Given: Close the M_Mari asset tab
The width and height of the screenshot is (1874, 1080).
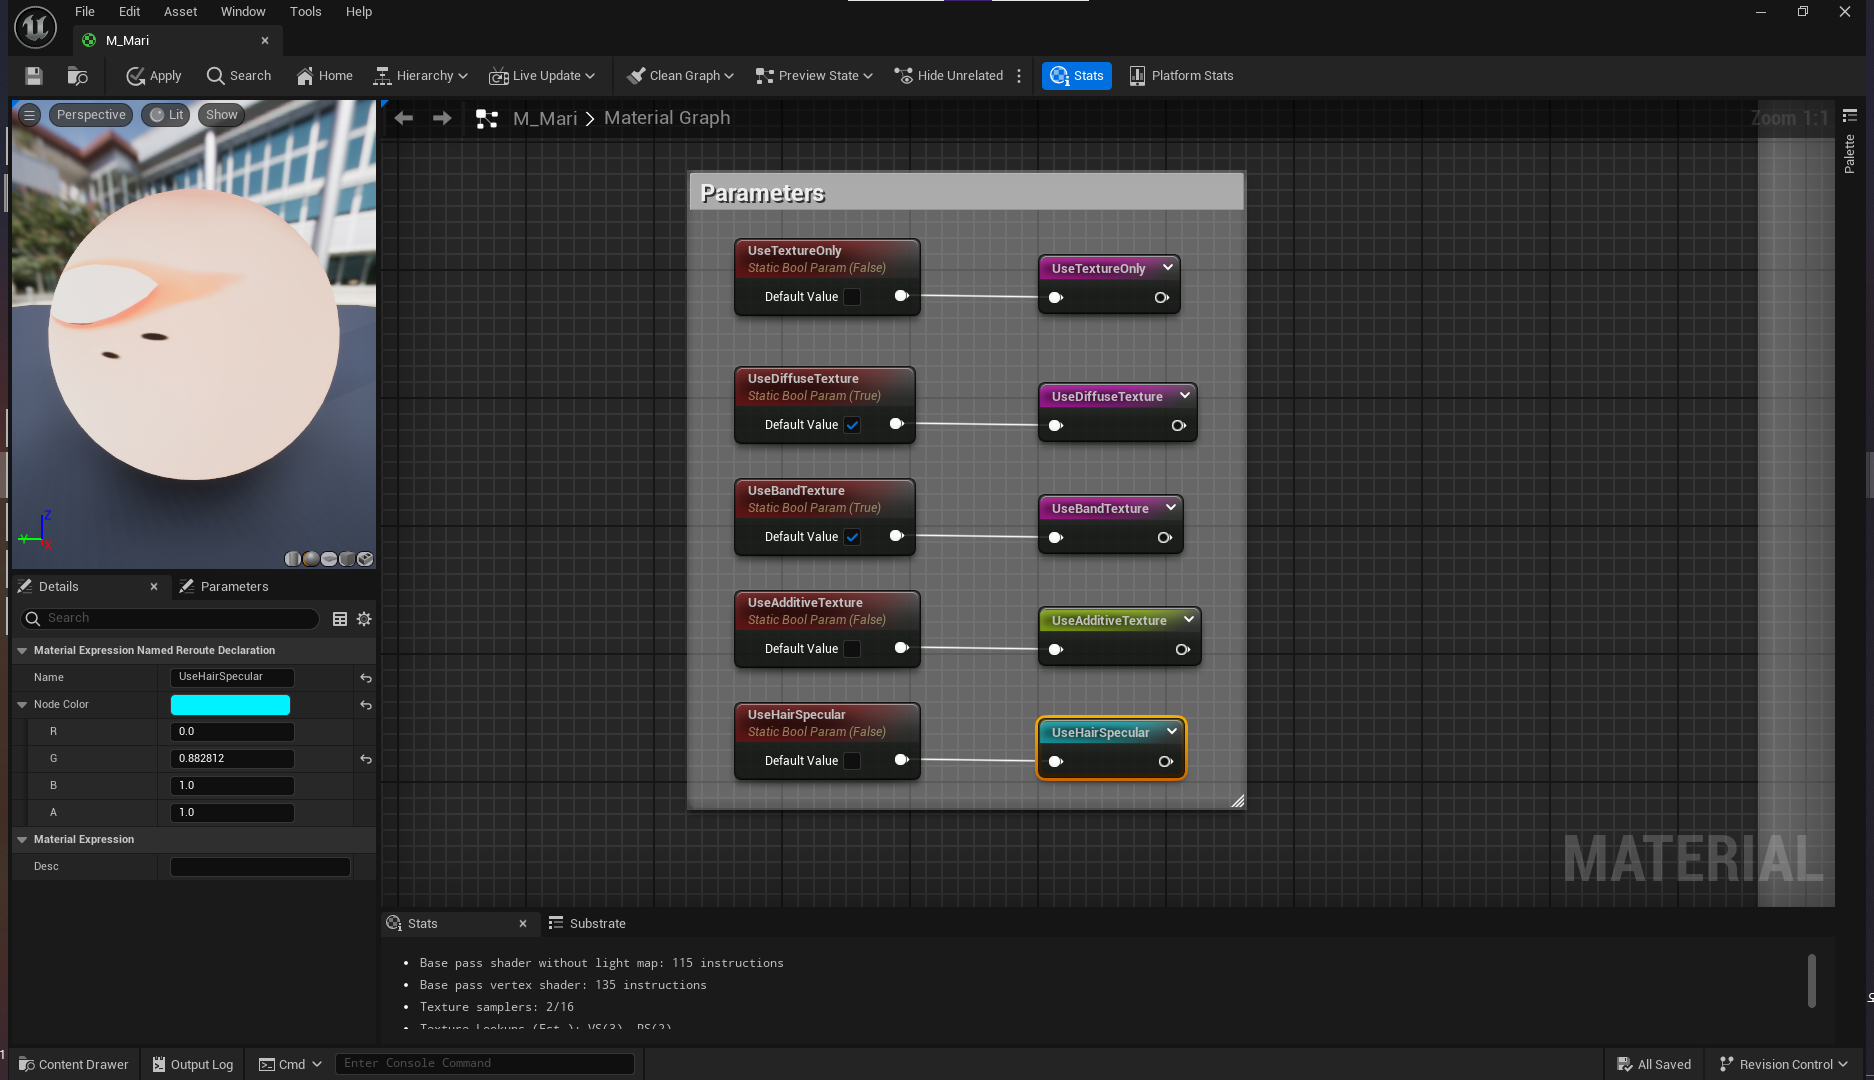Looking at the screenshot, I should pyautogui.click(x=265, y=41).
